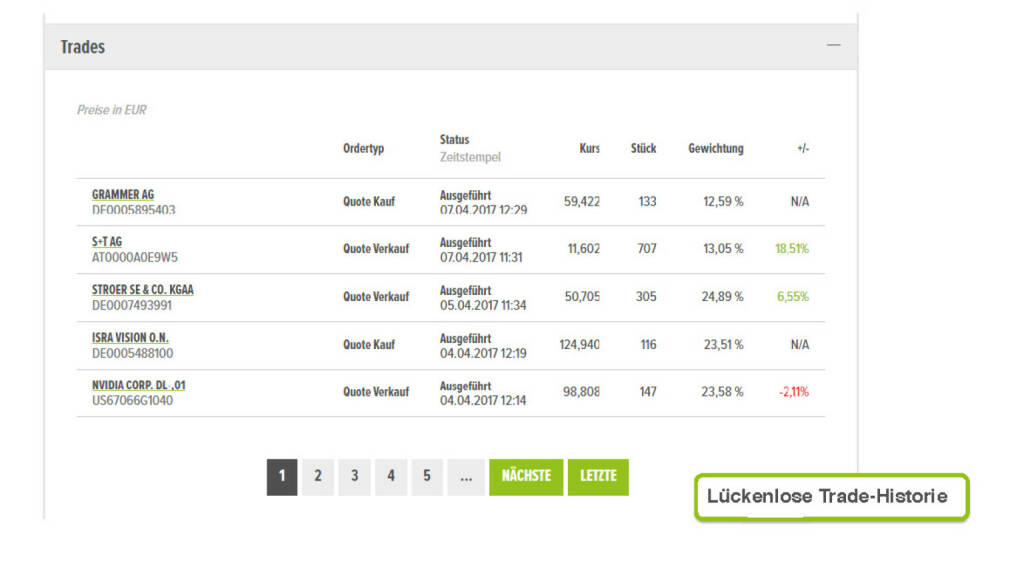The width and height of the screenshot is (1024, 576).
Task: Go to page 3 of trades
Action: tap(354, 477)
